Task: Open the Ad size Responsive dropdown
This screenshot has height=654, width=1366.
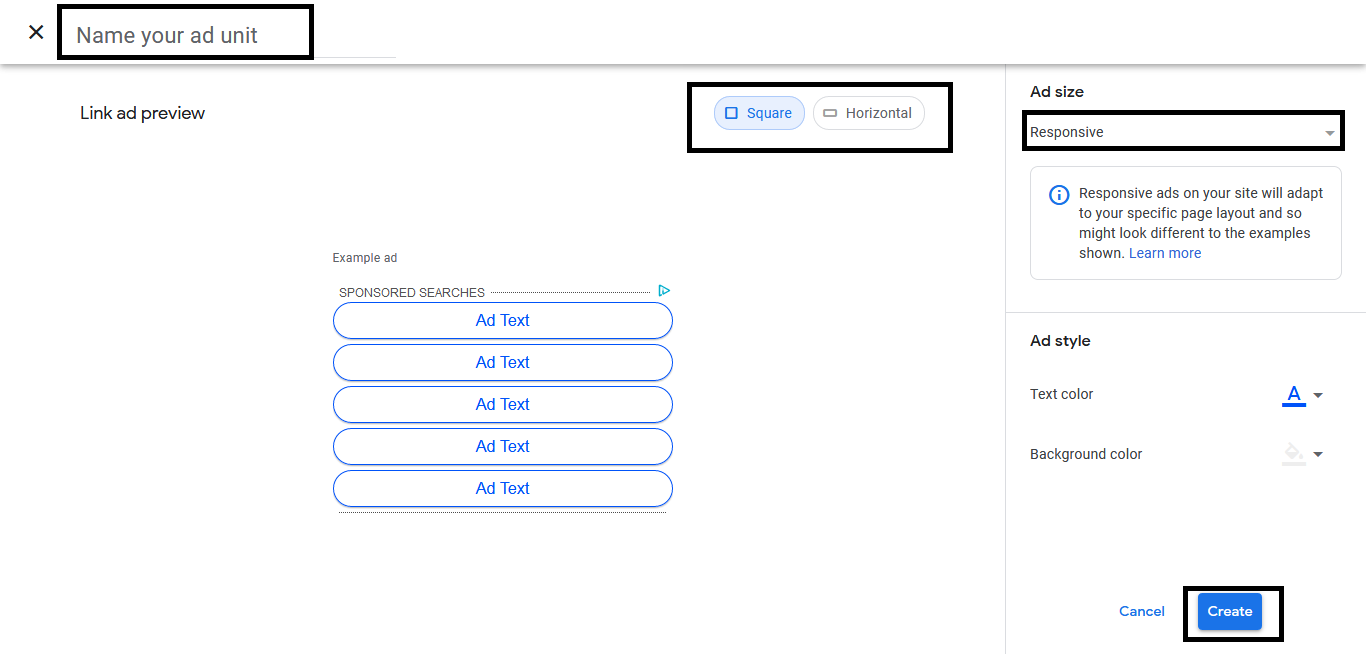Action: point(1183,132)
